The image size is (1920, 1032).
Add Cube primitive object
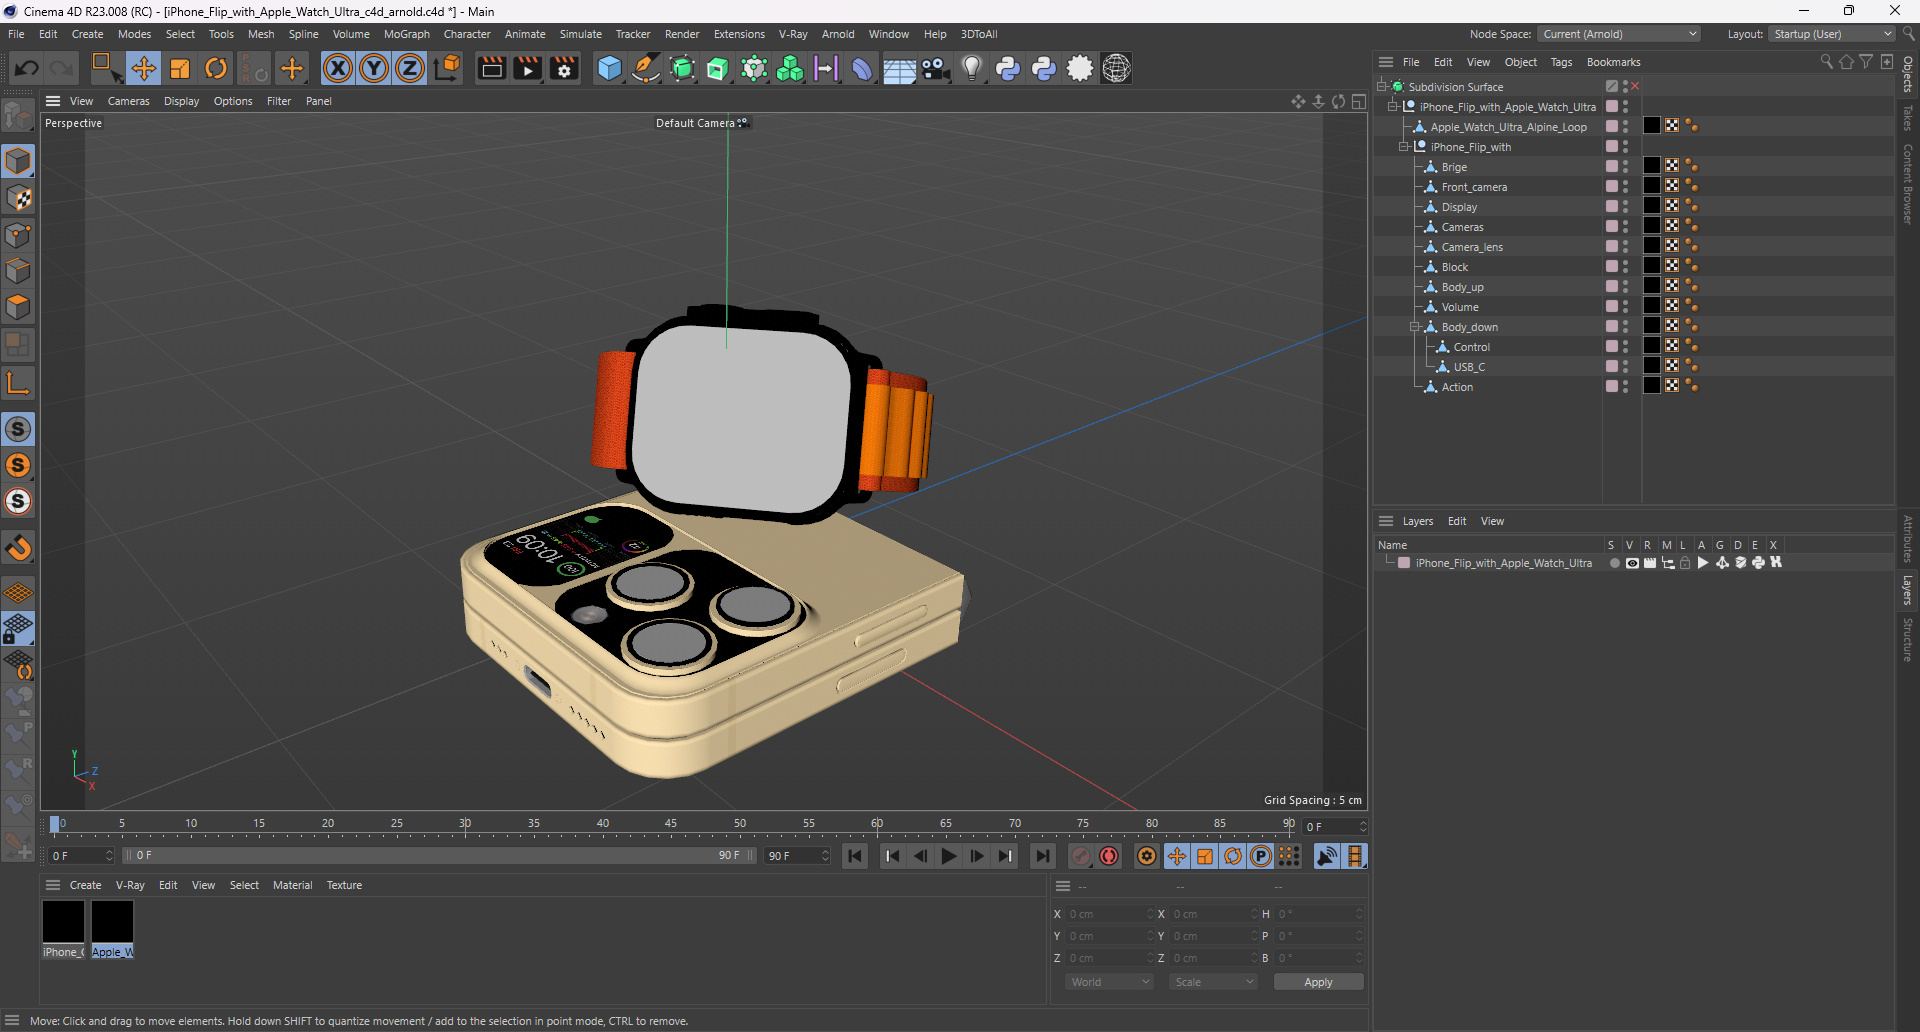609,68
